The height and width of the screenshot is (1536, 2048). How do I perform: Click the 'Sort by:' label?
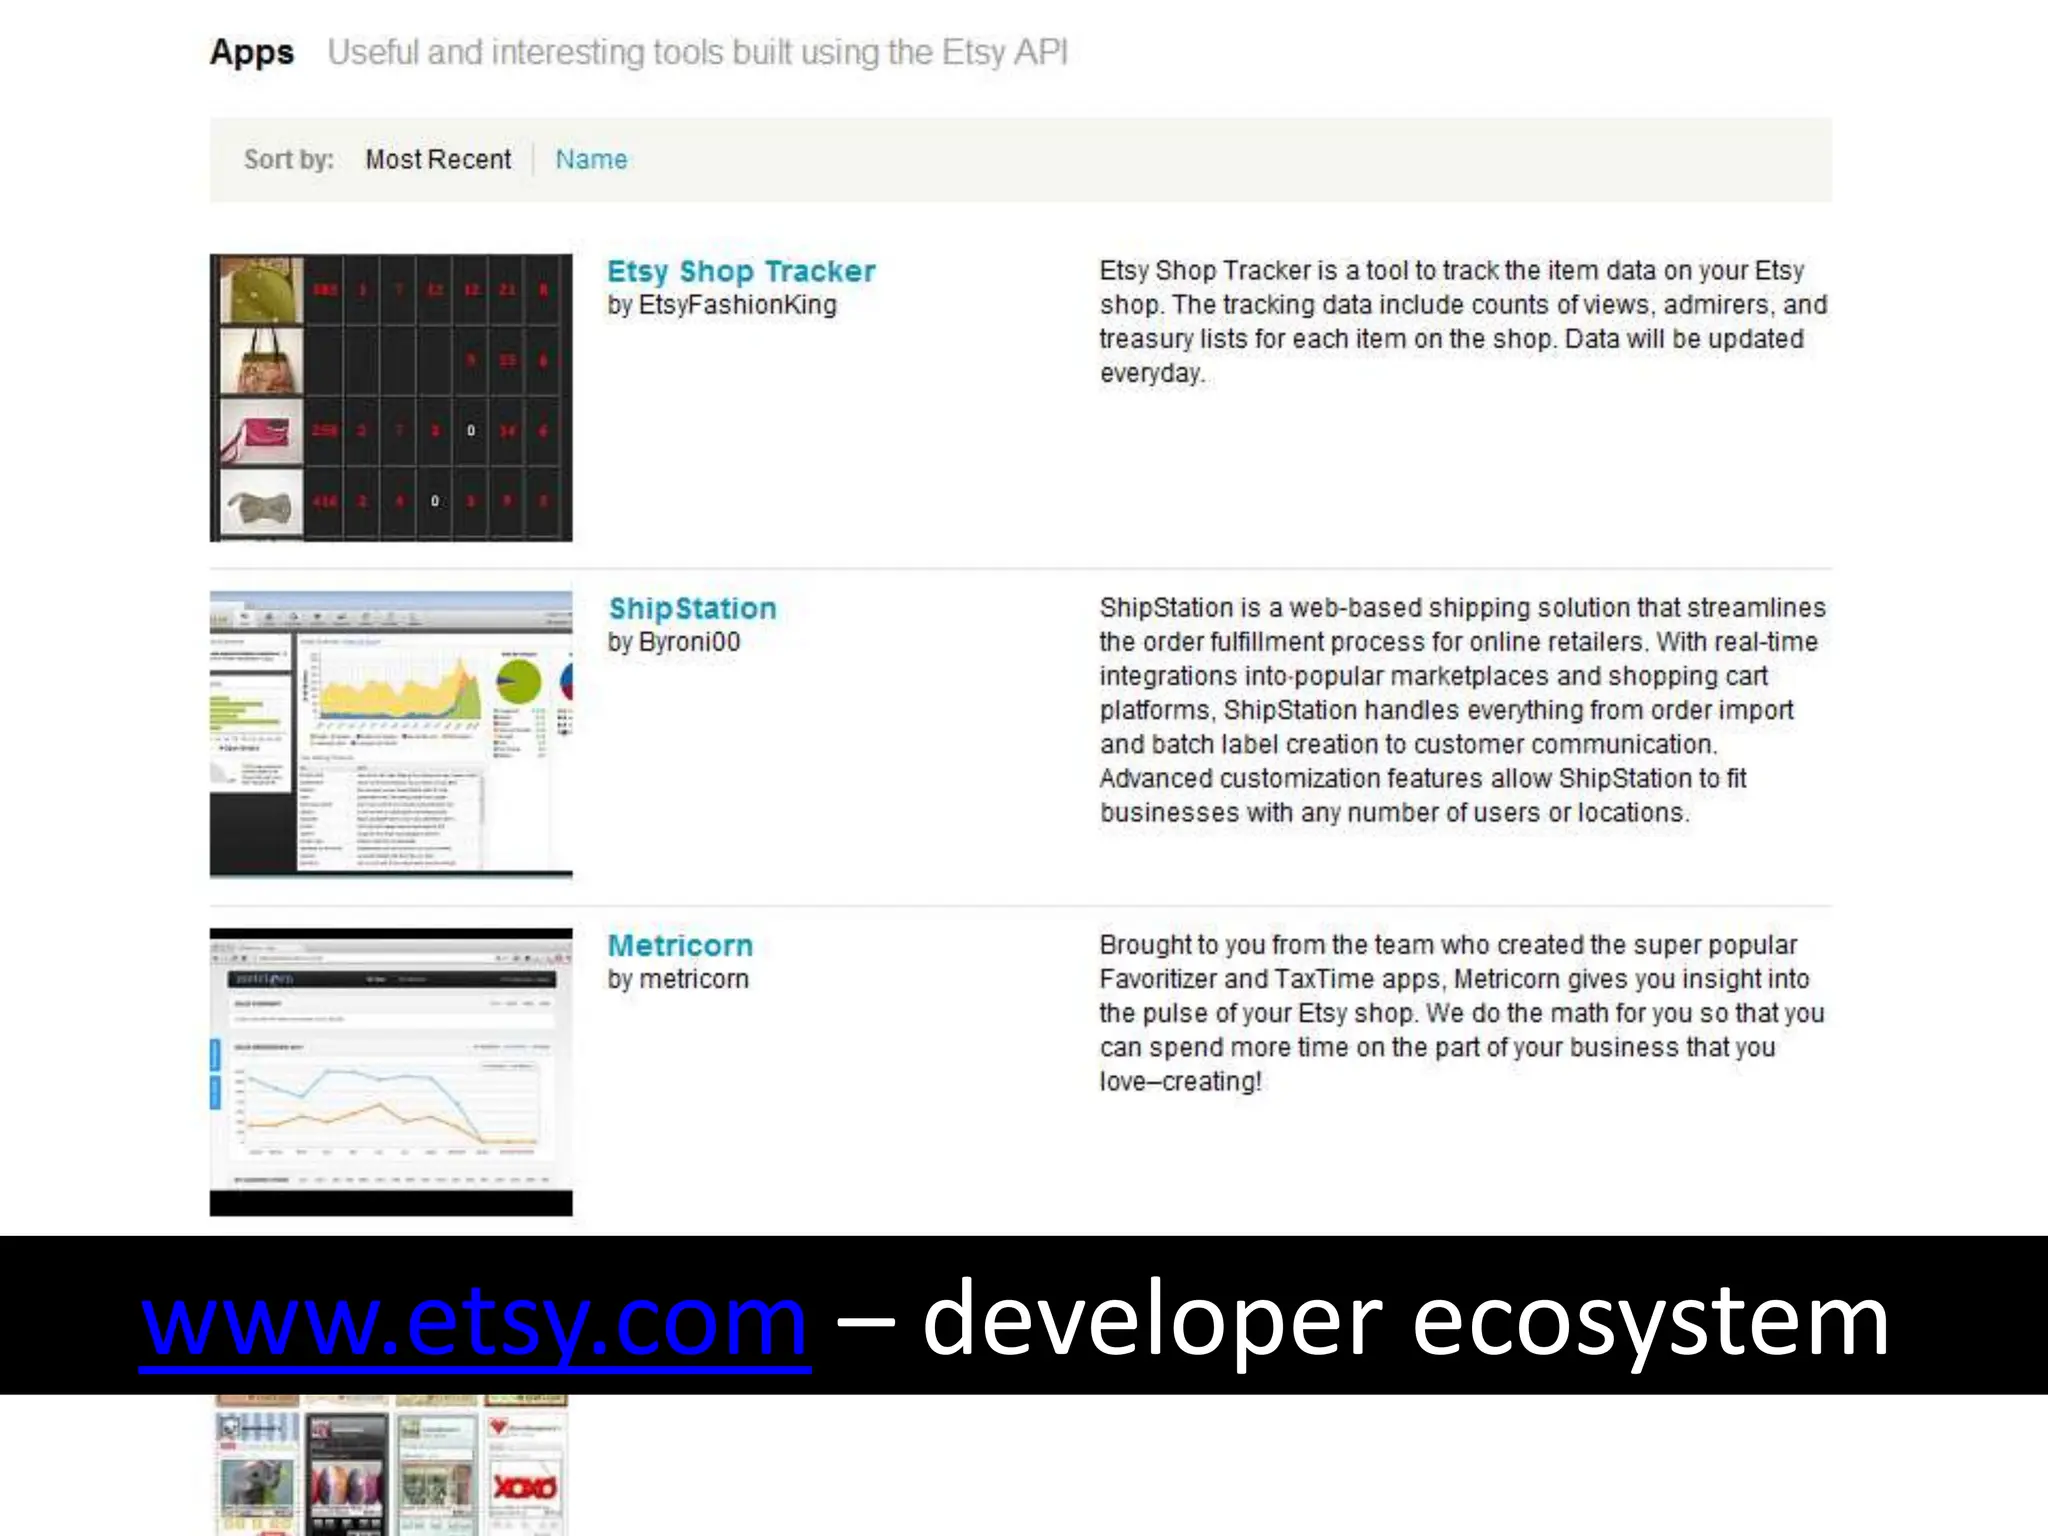(289, 159)
